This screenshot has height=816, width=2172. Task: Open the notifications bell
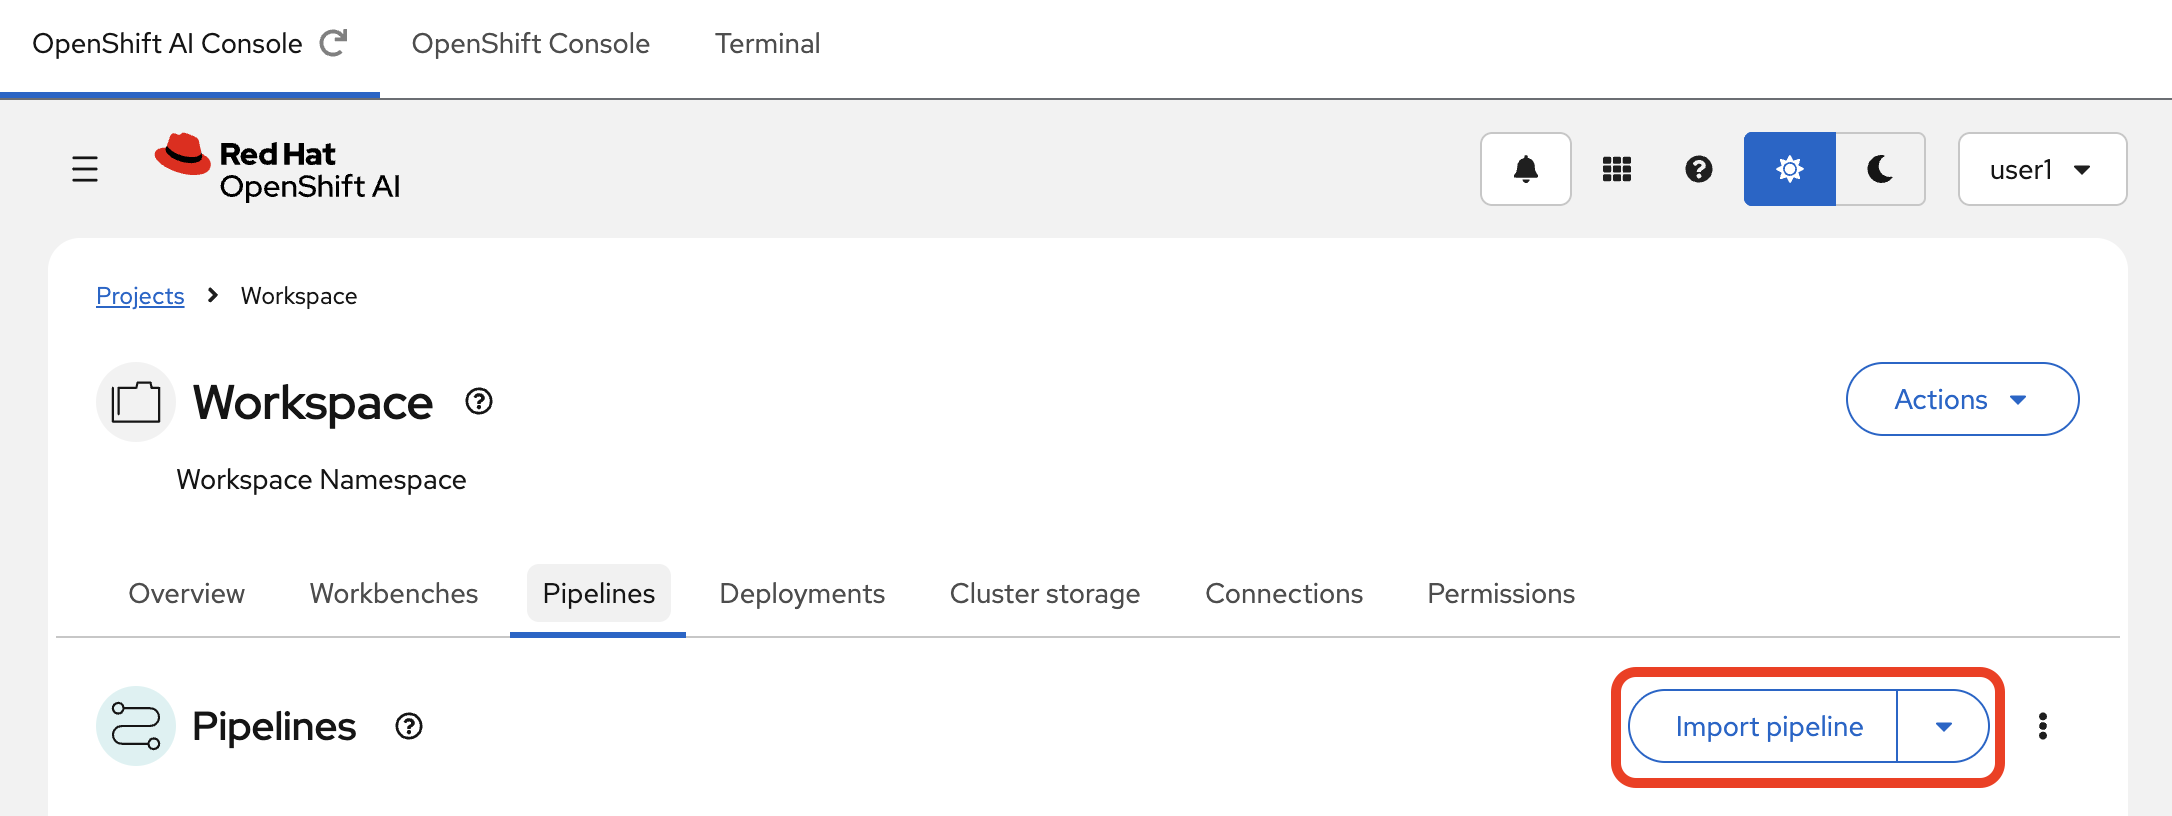(x=1524, y=169)
